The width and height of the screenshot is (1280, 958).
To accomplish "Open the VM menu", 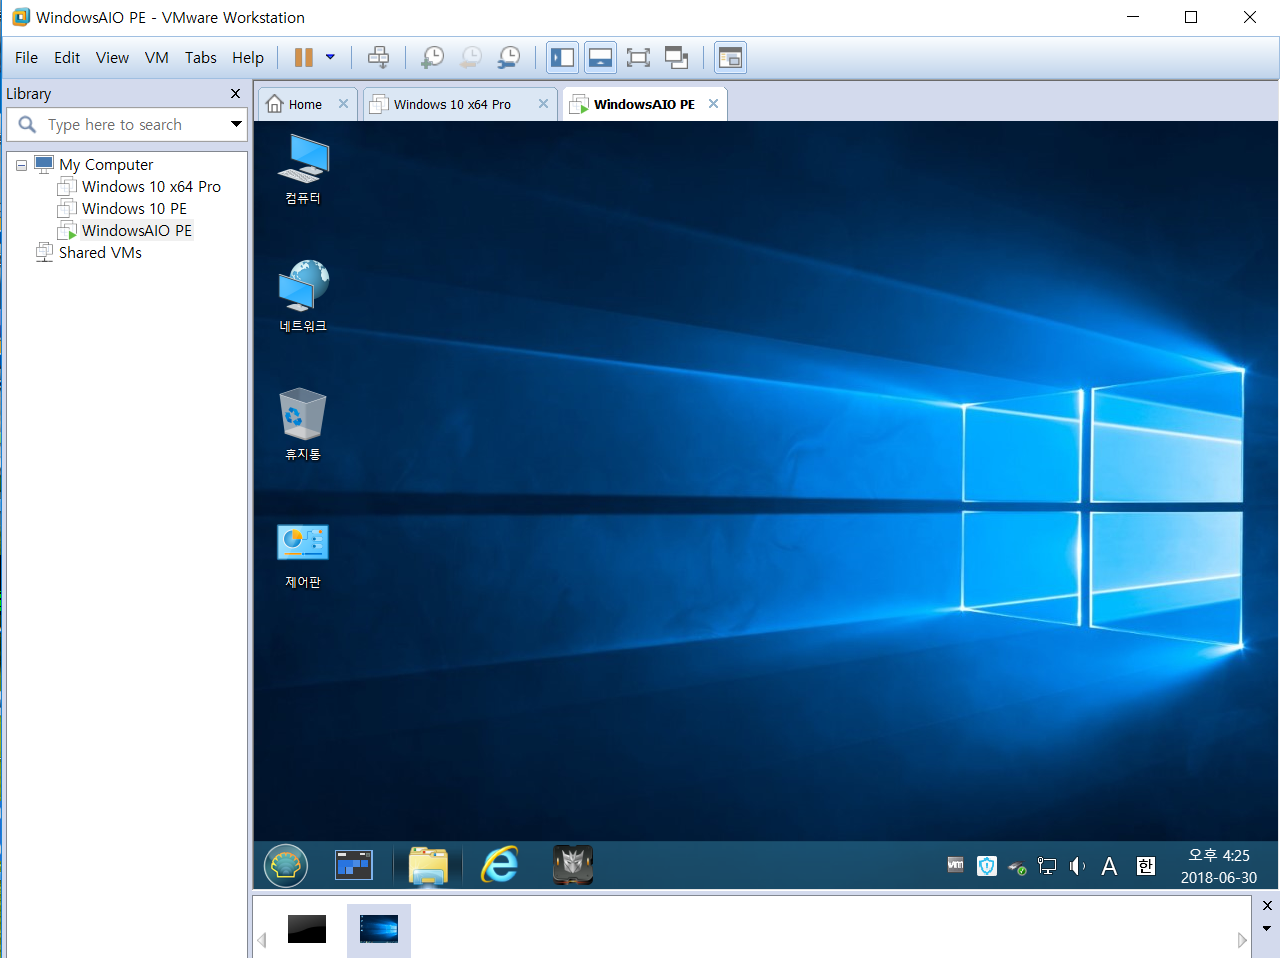I will tap(157, 58).
